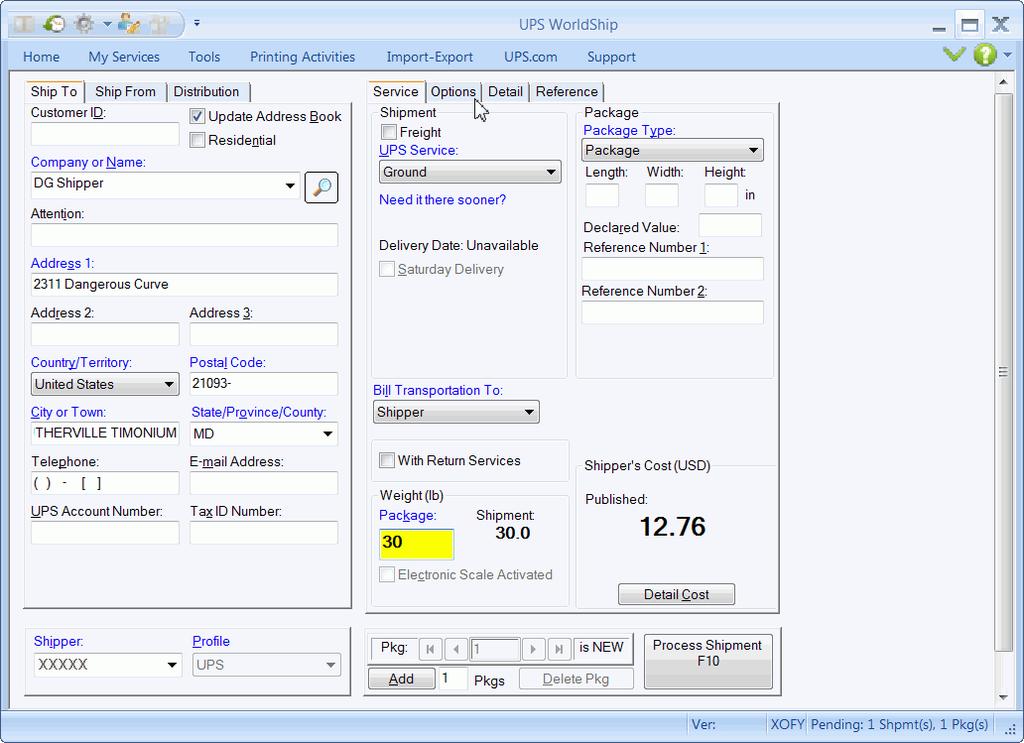This screenshot has height=743, width=1024.
Task: Tick the Saturday Delivery checkbox
Action: point(387,269)
